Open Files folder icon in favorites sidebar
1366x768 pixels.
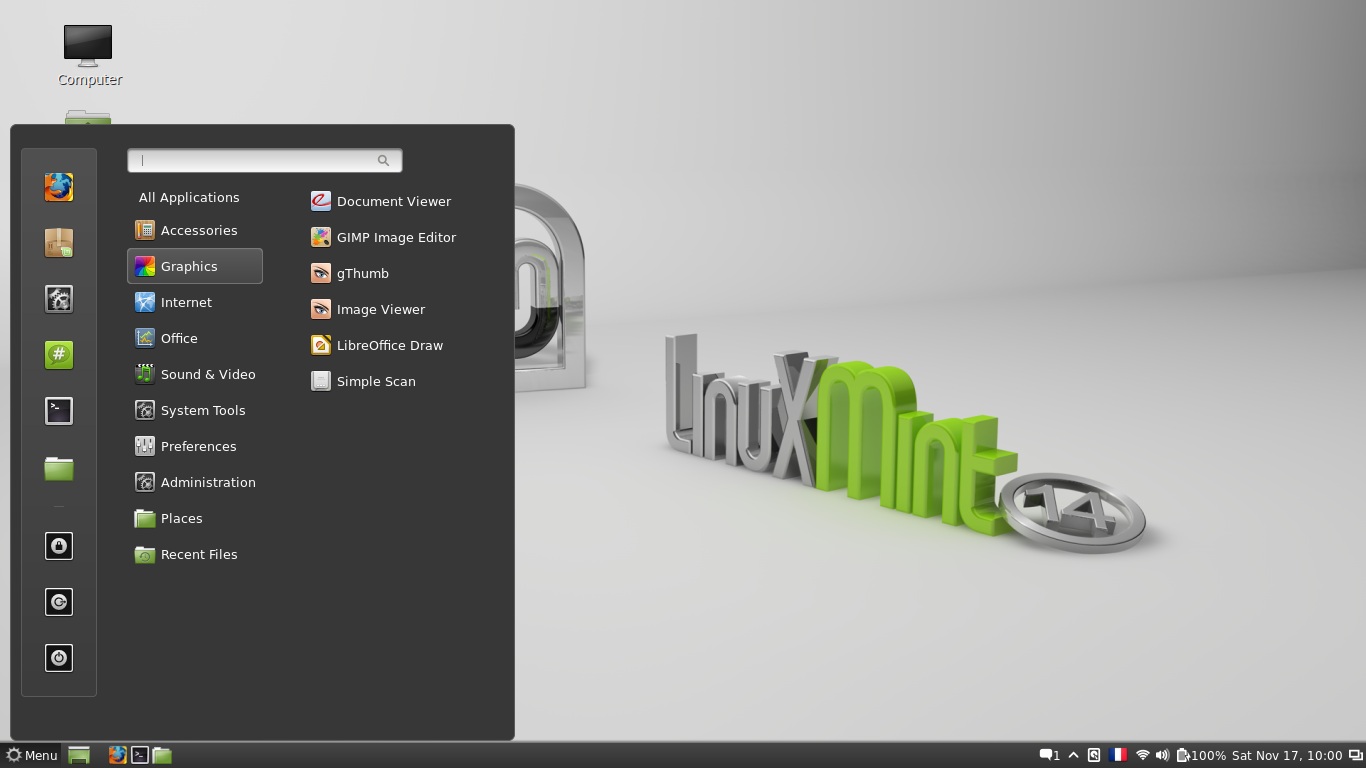[59, 467]
